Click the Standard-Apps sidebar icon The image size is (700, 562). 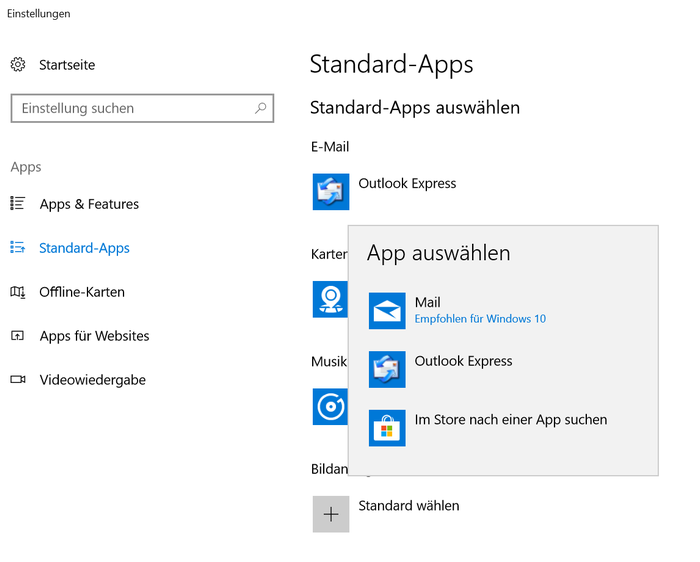18,247
